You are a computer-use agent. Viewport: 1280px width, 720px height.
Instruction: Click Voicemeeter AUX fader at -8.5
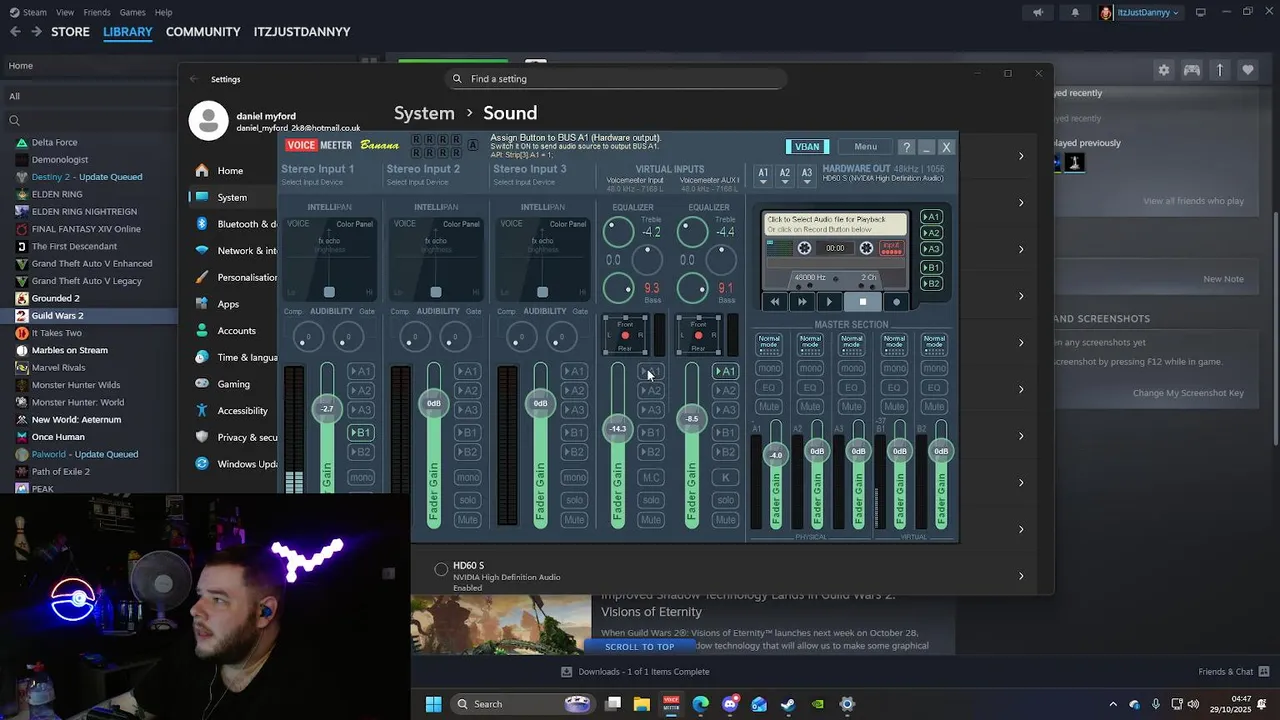click(691, 419)
